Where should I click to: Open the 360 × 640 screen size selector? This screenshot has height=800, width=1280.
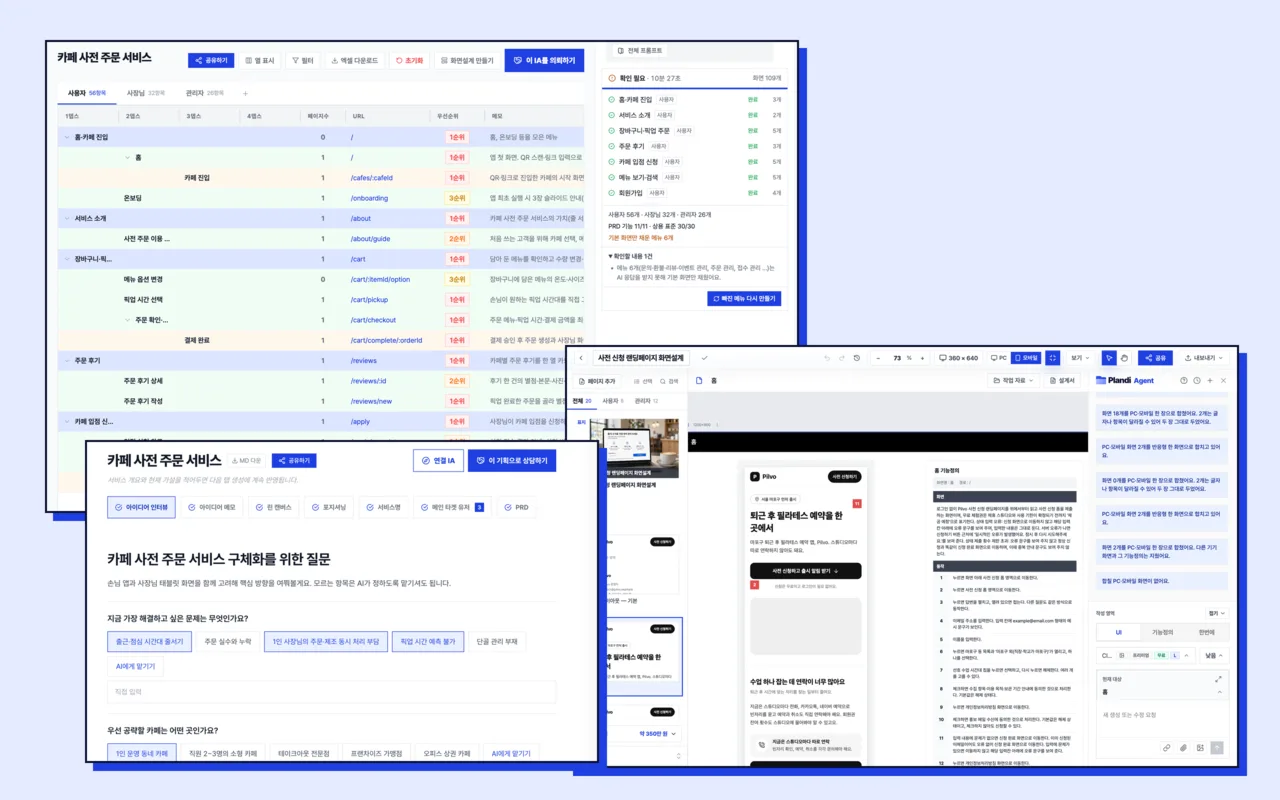[958, 357]
